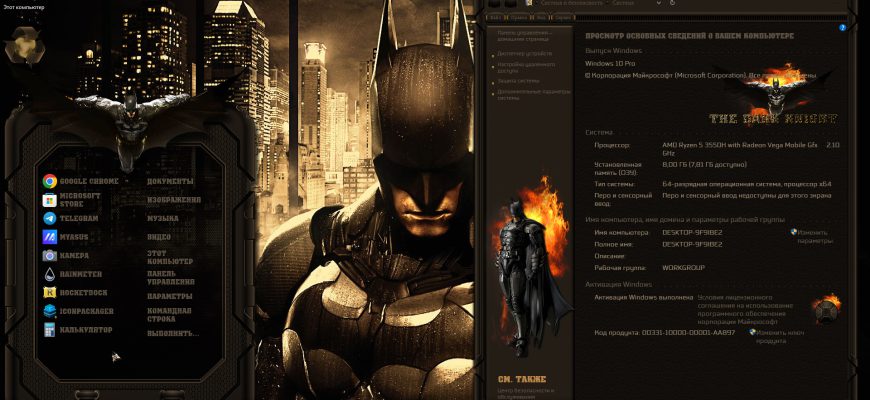Viewport: 870px width, 400px height.
Task: Start Rainmeter from the menu
Action: click(x=72, y=274)
